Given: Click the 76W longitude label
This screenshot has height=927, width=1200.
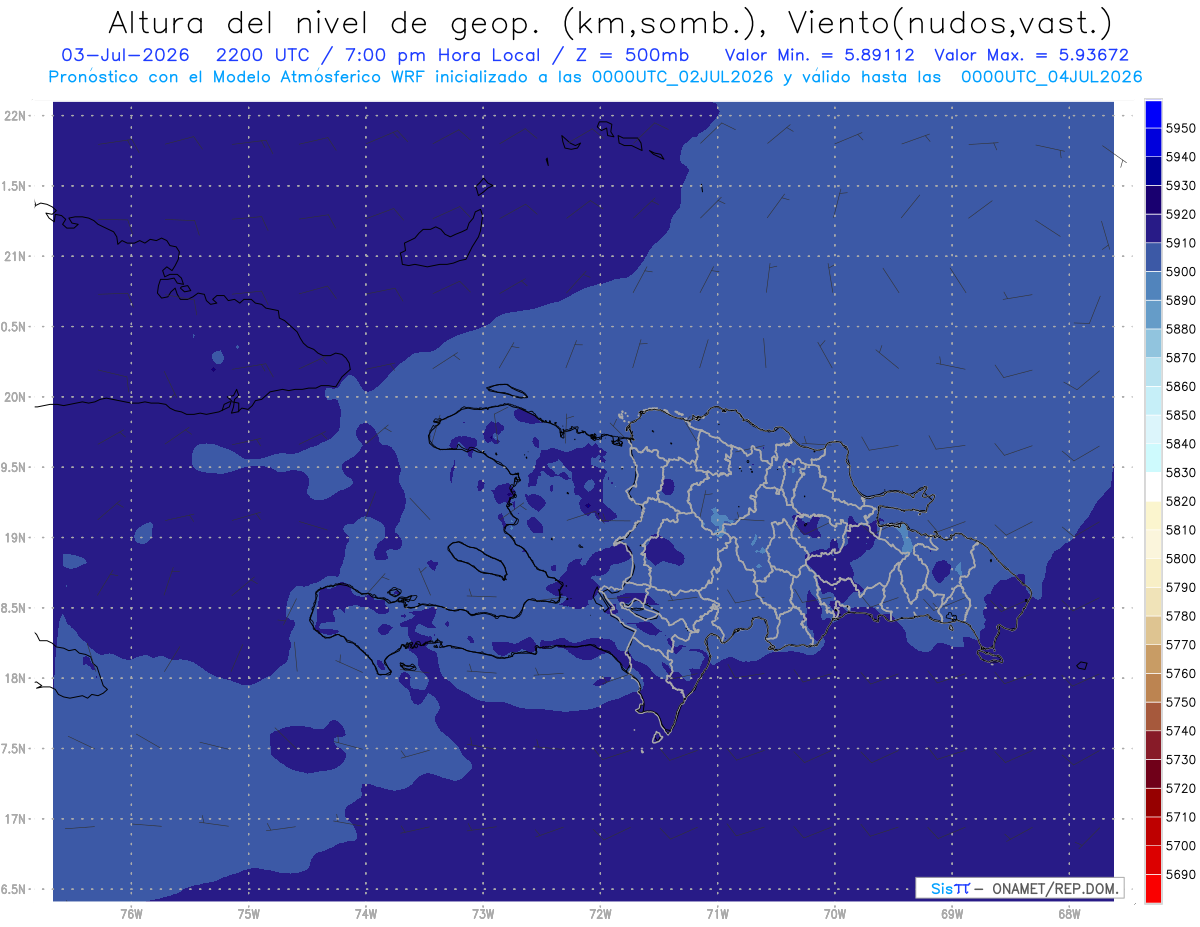Looking at the screenshot, I should point(131,914).
